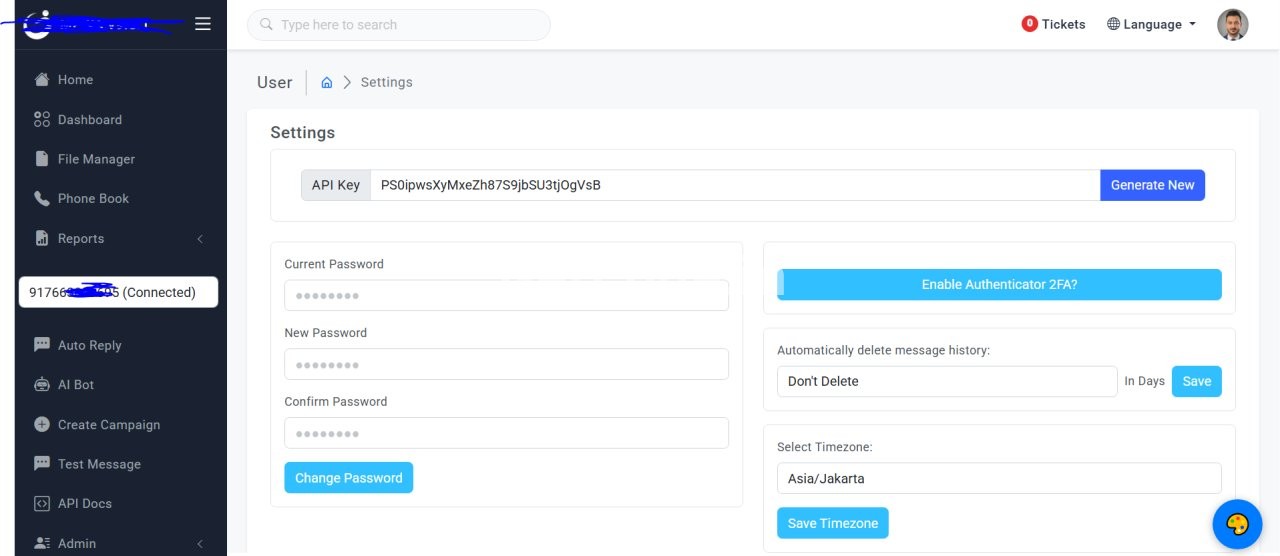1280x556 pixels.
Task: Click the hamburger menu icon in sidebar header
Action: [203, 24]
